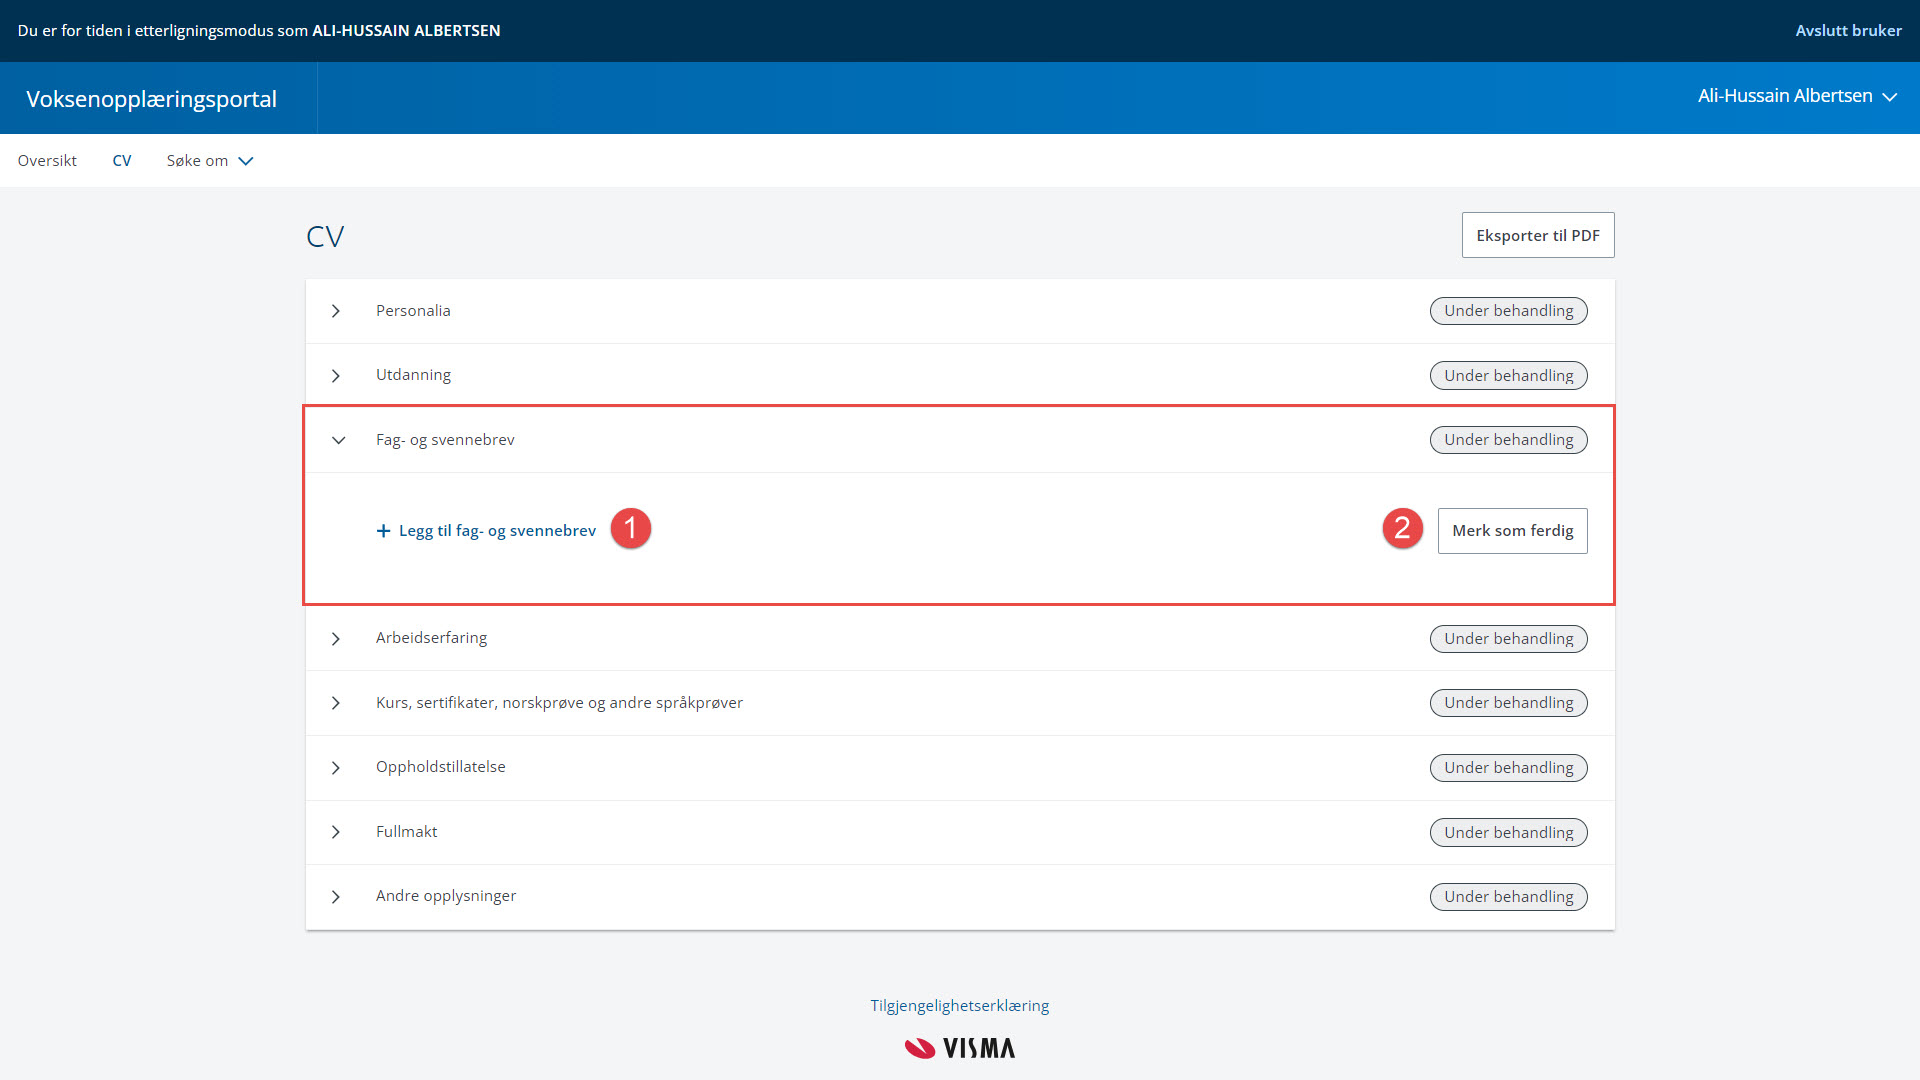Click Under behandling badge on Utdanning row
The width and height of the screenshot is (1920, 1080).
pyautogui.click(x=1508, y=376)
